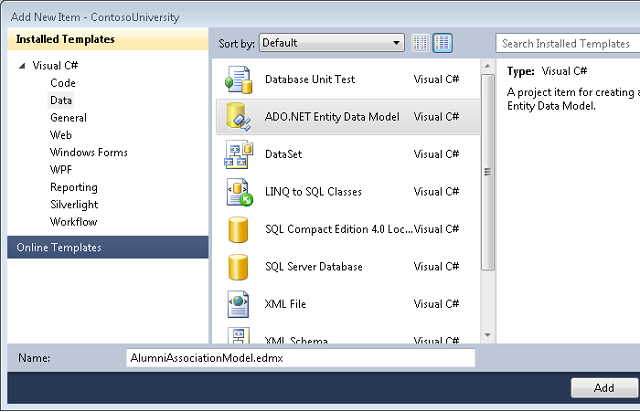This screenshot has width=640, height=412.
Task: Select the ADO.NET Entity Data Model label
Action: (332, 117)
